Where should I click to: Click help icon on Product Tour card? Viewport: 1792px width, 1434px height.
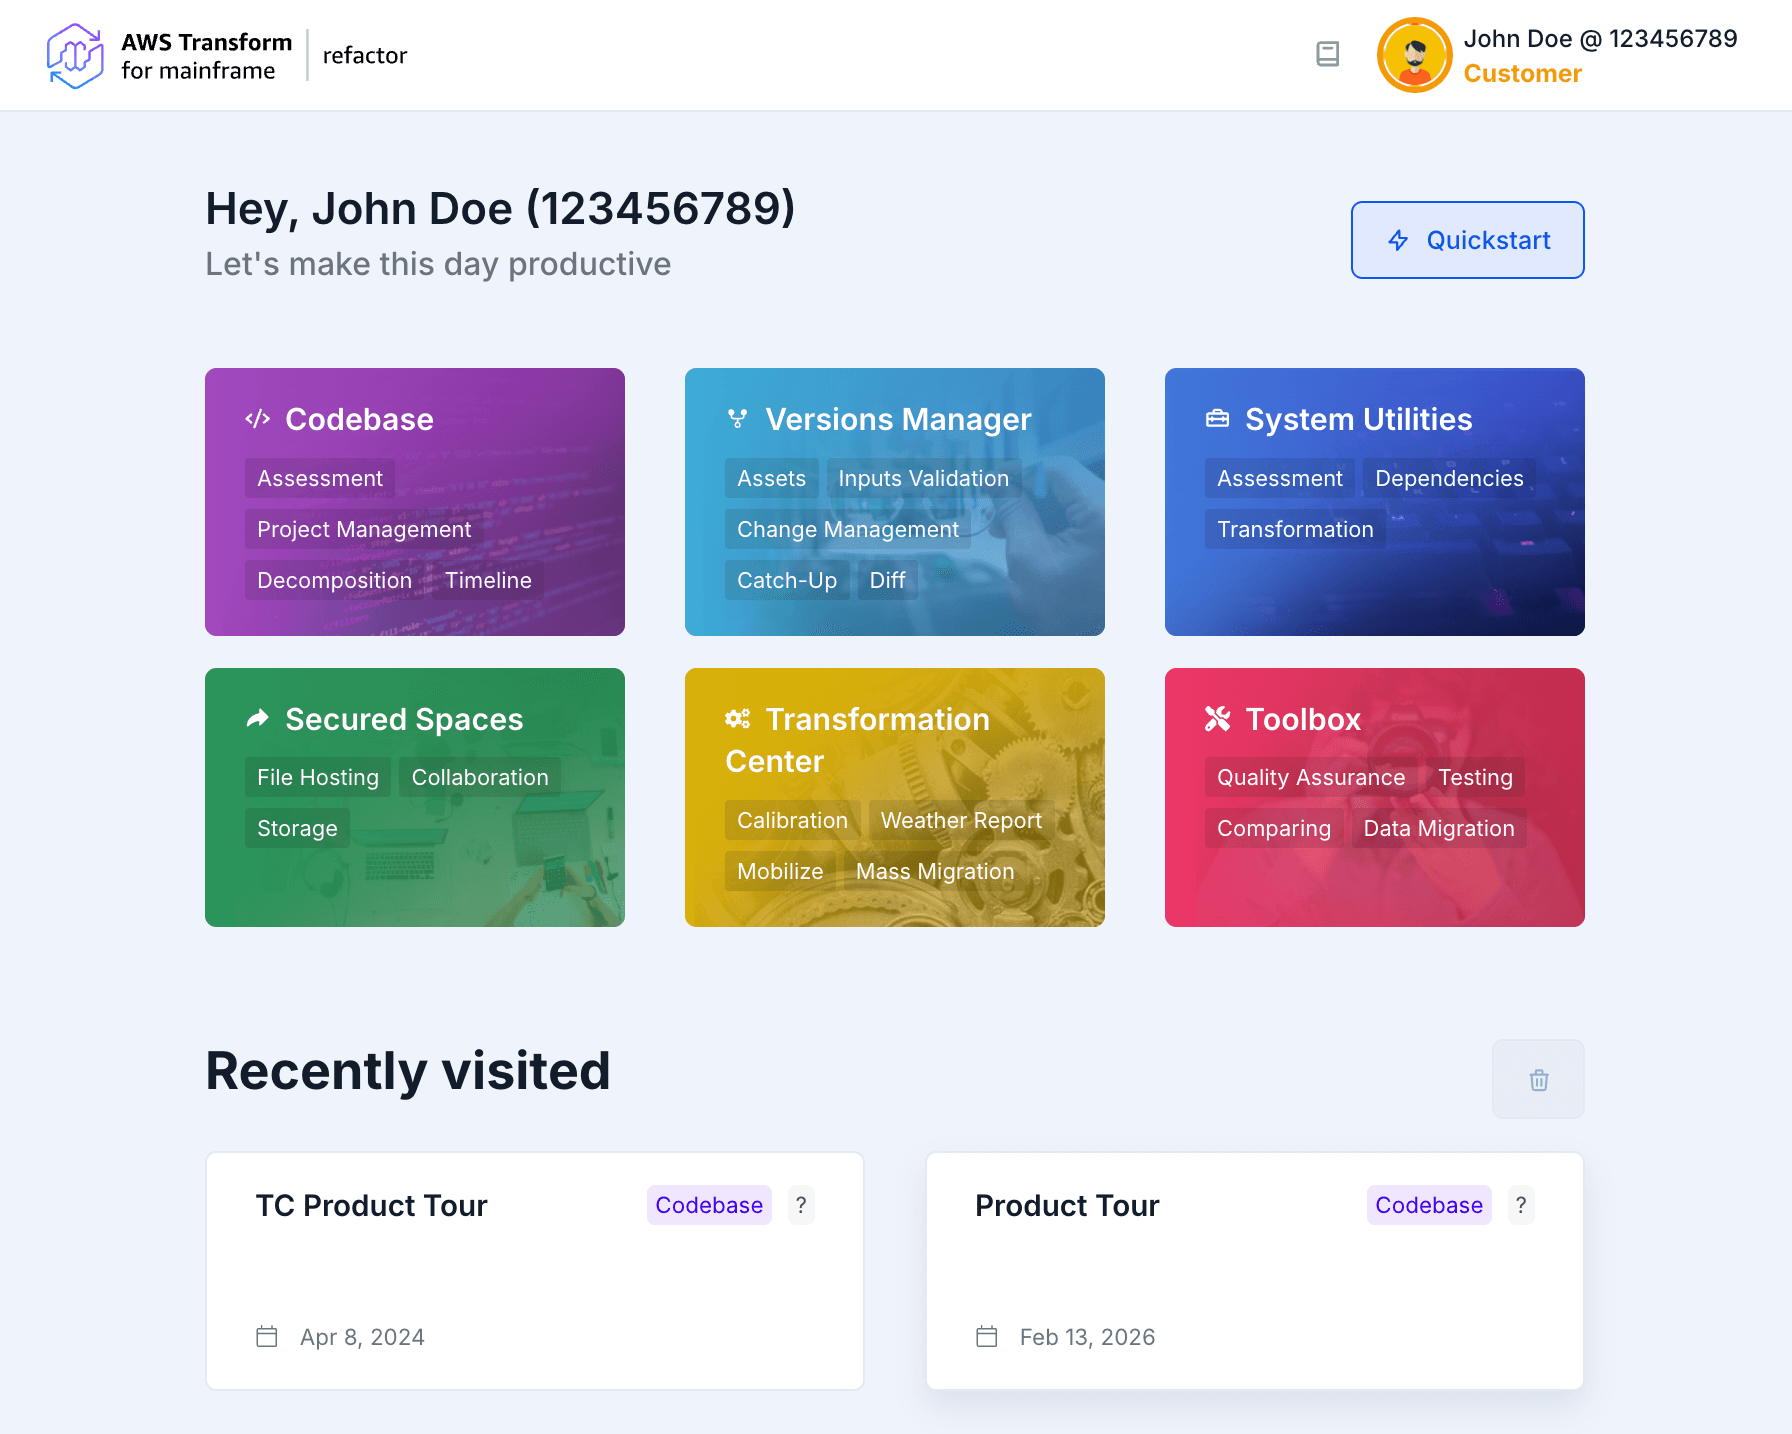pos(1520,1205)
